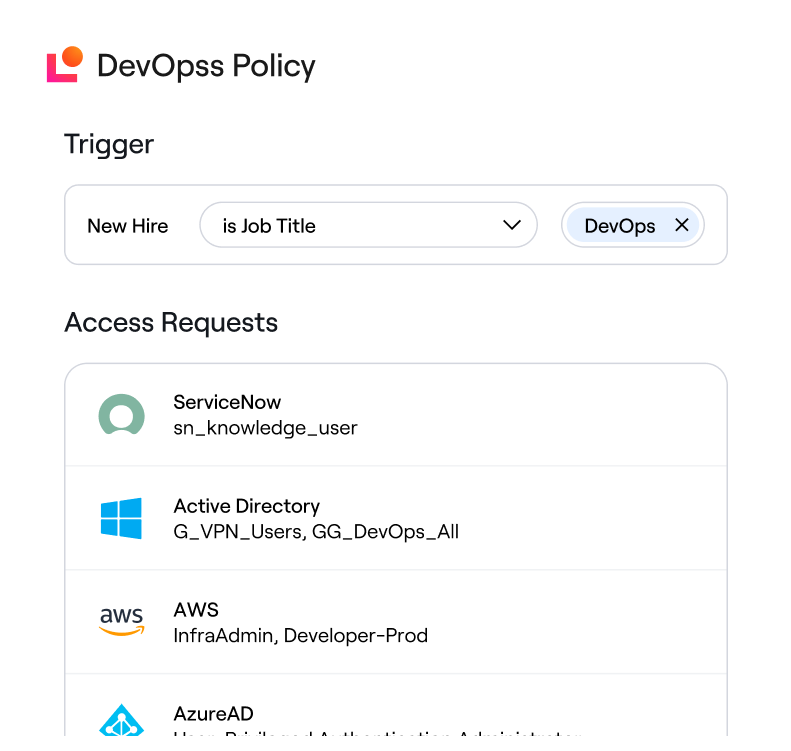
Task: Click 'G_VPN_Users, GG_DevOps_All' groups text
Action: coord(316,532)
